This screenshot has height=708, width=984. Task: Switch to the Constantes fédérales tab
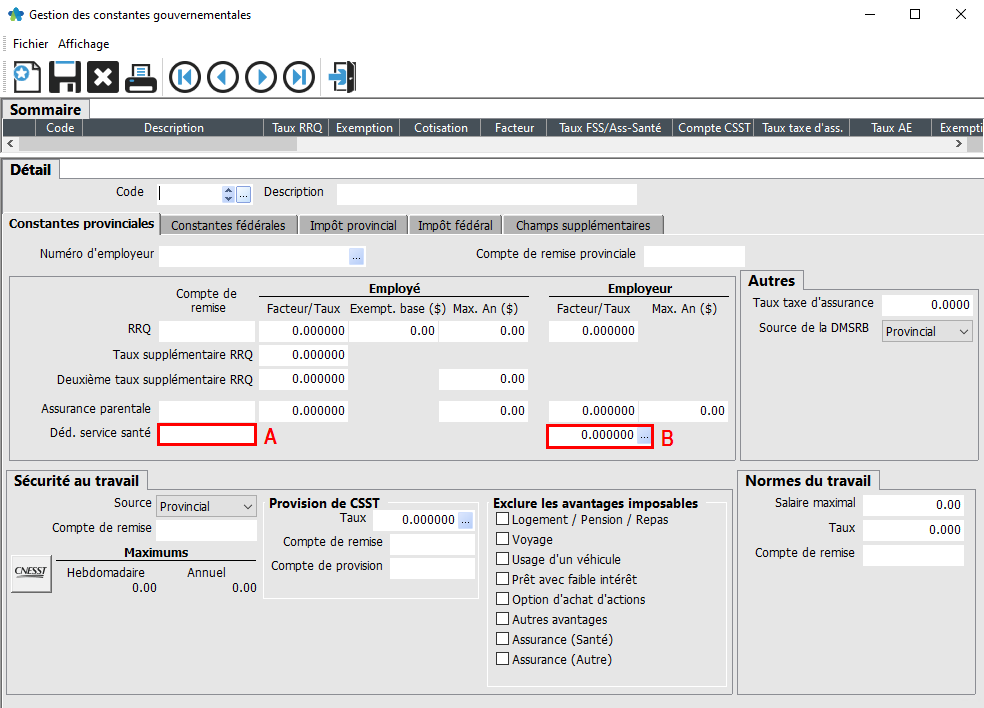tap(228, 225)
